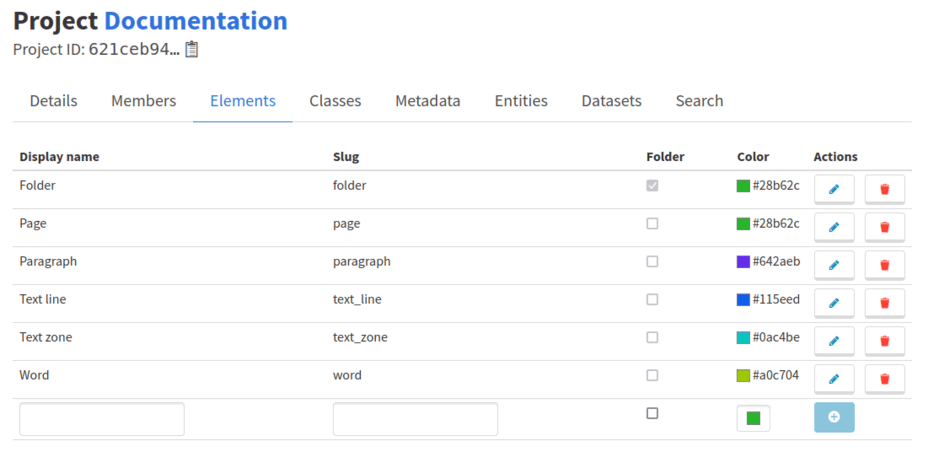This screenshot has height=452, width=928.
Task: Delete the Paragraph element type
Action: 884,265
